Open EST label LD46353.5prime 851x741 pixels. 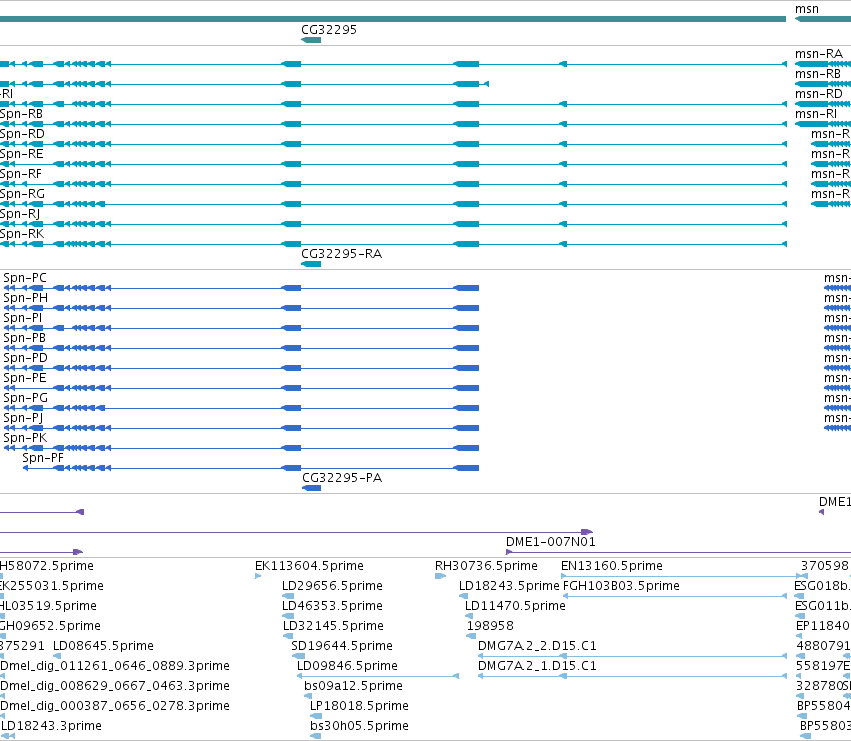332,606
